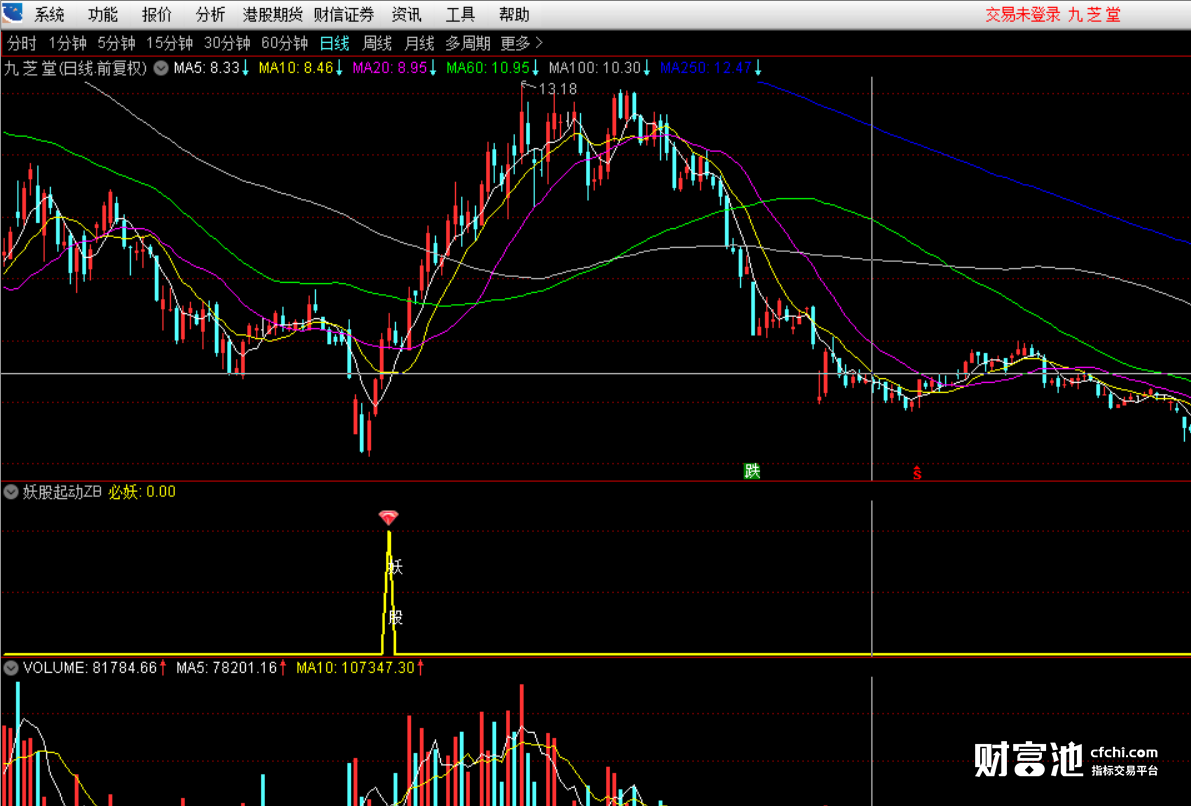
Task: Open the 港股期货 menu
Action: pos(272,14)
